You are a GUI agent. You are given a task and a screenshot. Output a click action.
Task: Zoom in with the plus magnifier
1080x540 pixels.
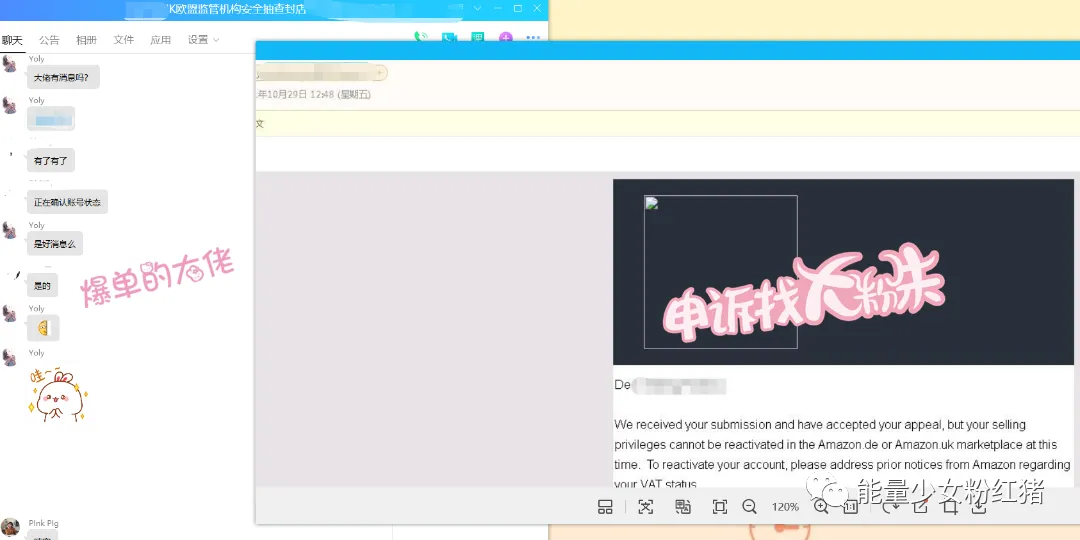[x=821, y=507]
